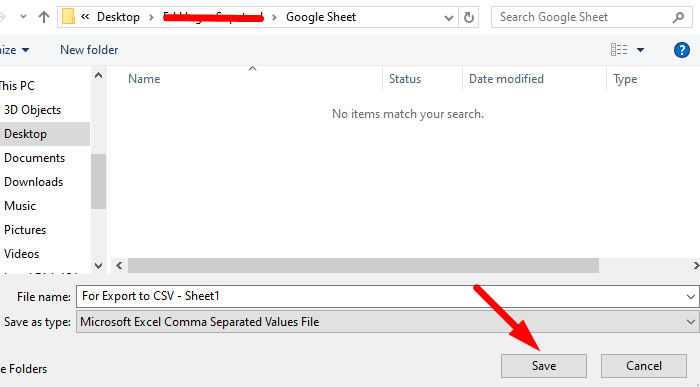This screenshot has width=700, height=387.
Task: Refresh the Google Sheet folder view
Action: click(x=469, y=17)
